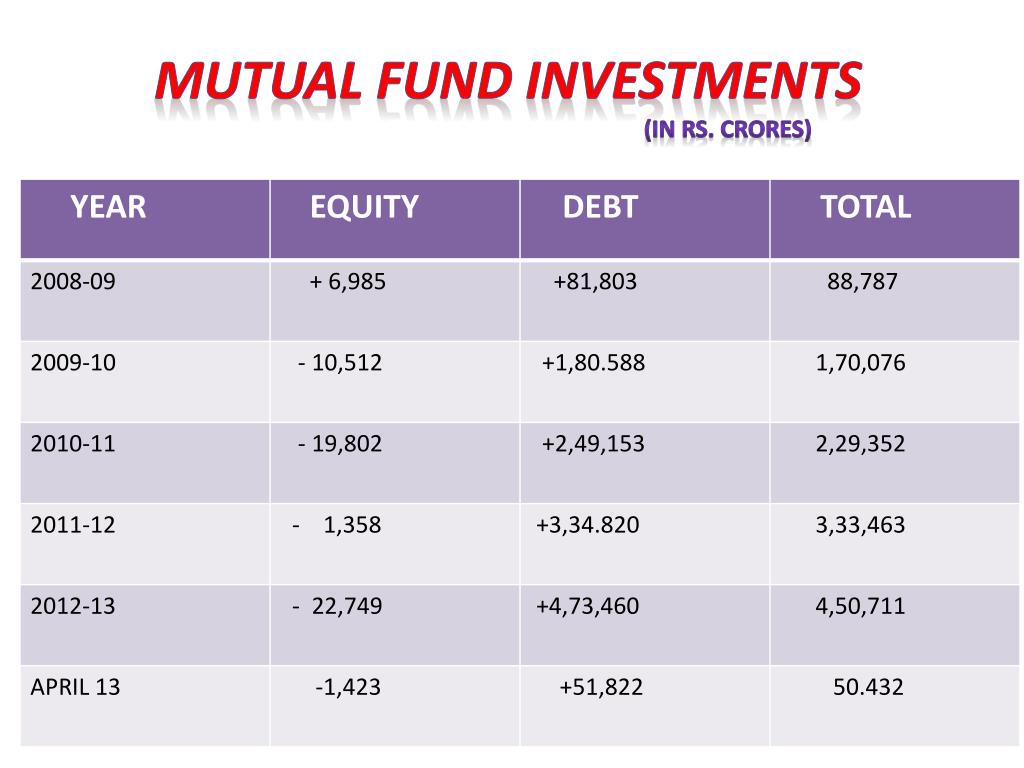Click the +2,49,153 debt value
This screenshot has height=768, width=1024.
[x=593, y=444]
